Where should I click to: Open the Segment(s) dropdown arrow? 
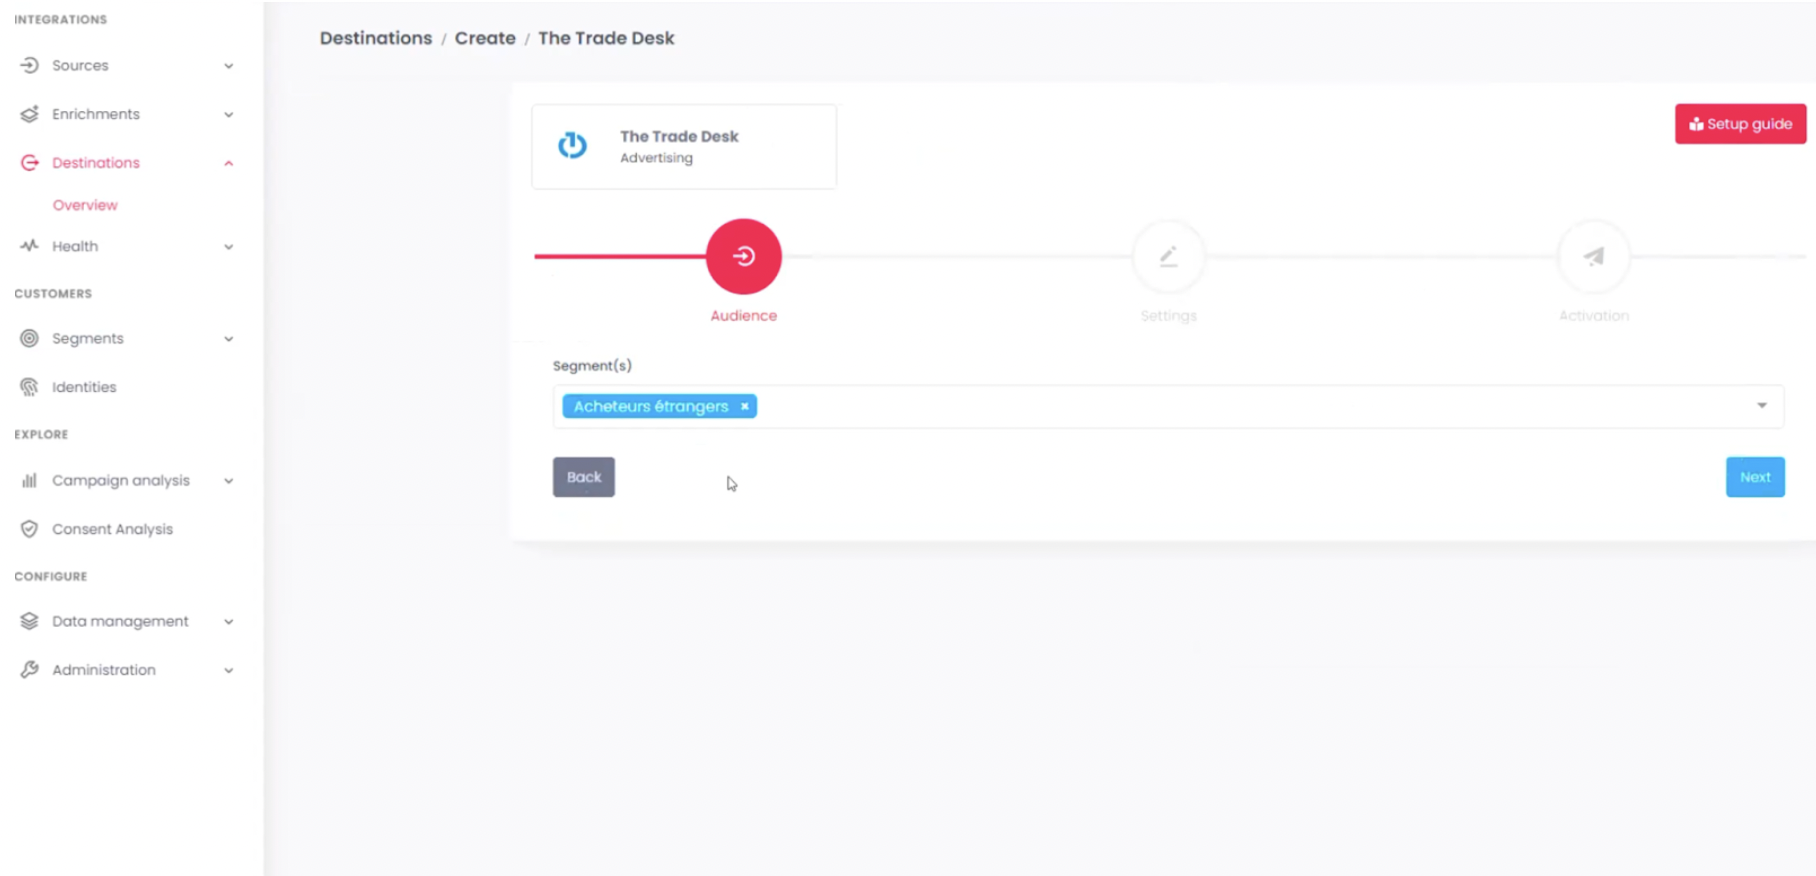click(x=1762, y=406)
